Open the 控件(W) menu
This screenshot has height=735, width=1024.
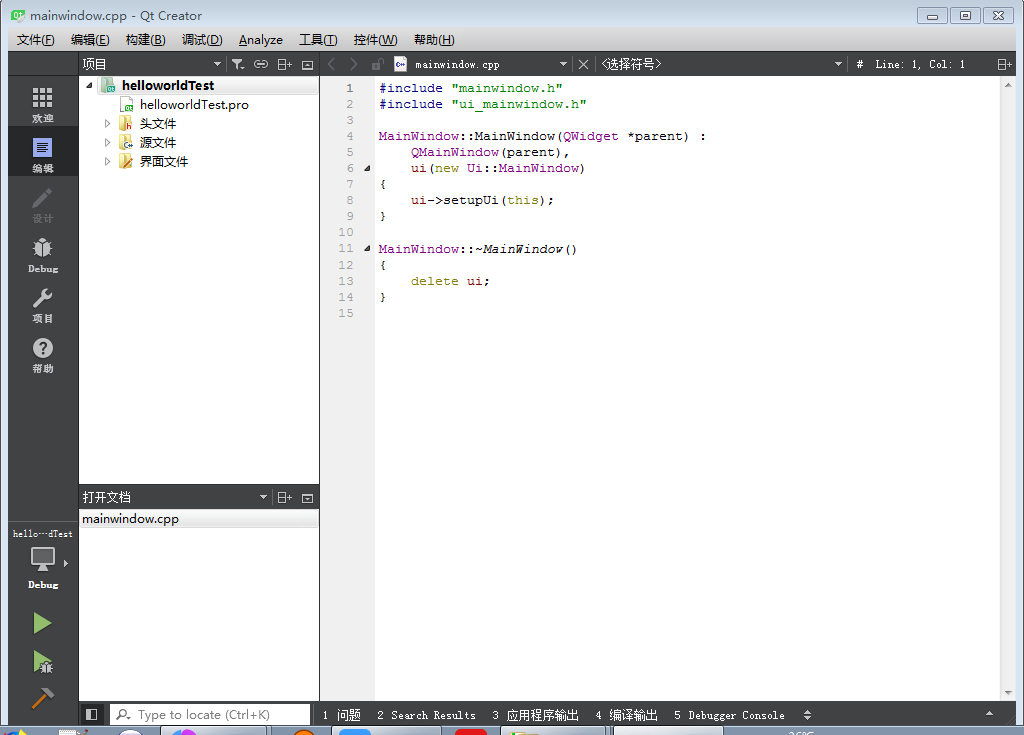tap(375, 40)
